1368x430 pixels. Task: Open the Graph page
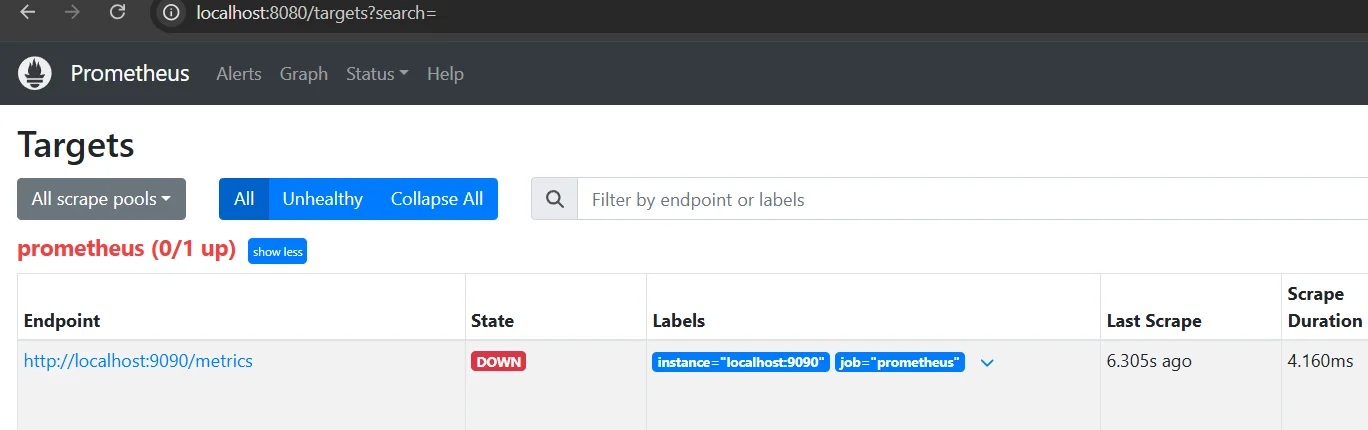(304, 74)
